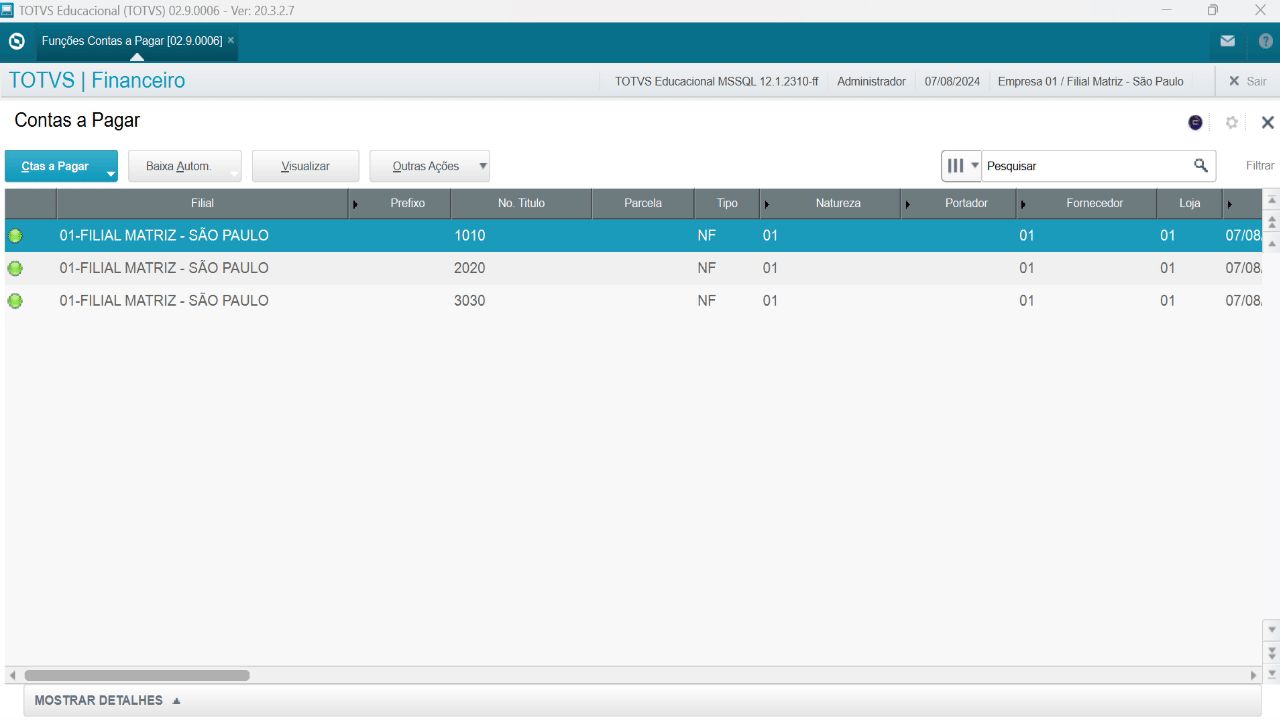Move up one row with the single up arrow
1280x720 pixels.
coord(1272,243)
